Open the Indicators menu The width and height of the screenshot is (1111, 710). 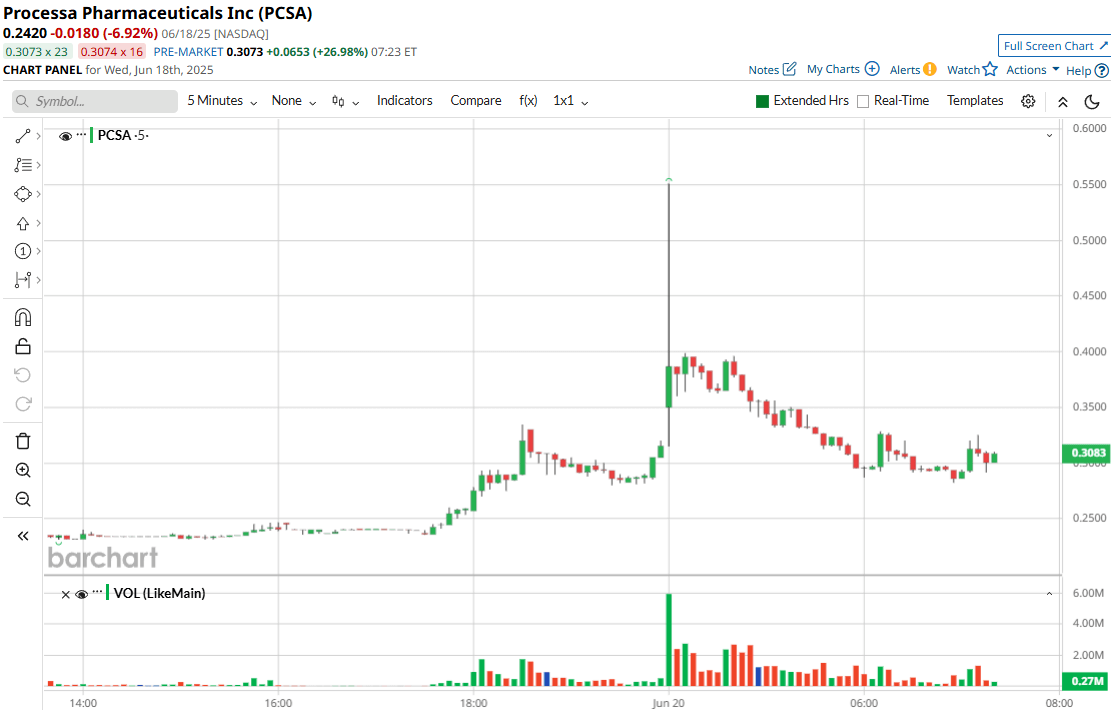(x=405, y=101)
